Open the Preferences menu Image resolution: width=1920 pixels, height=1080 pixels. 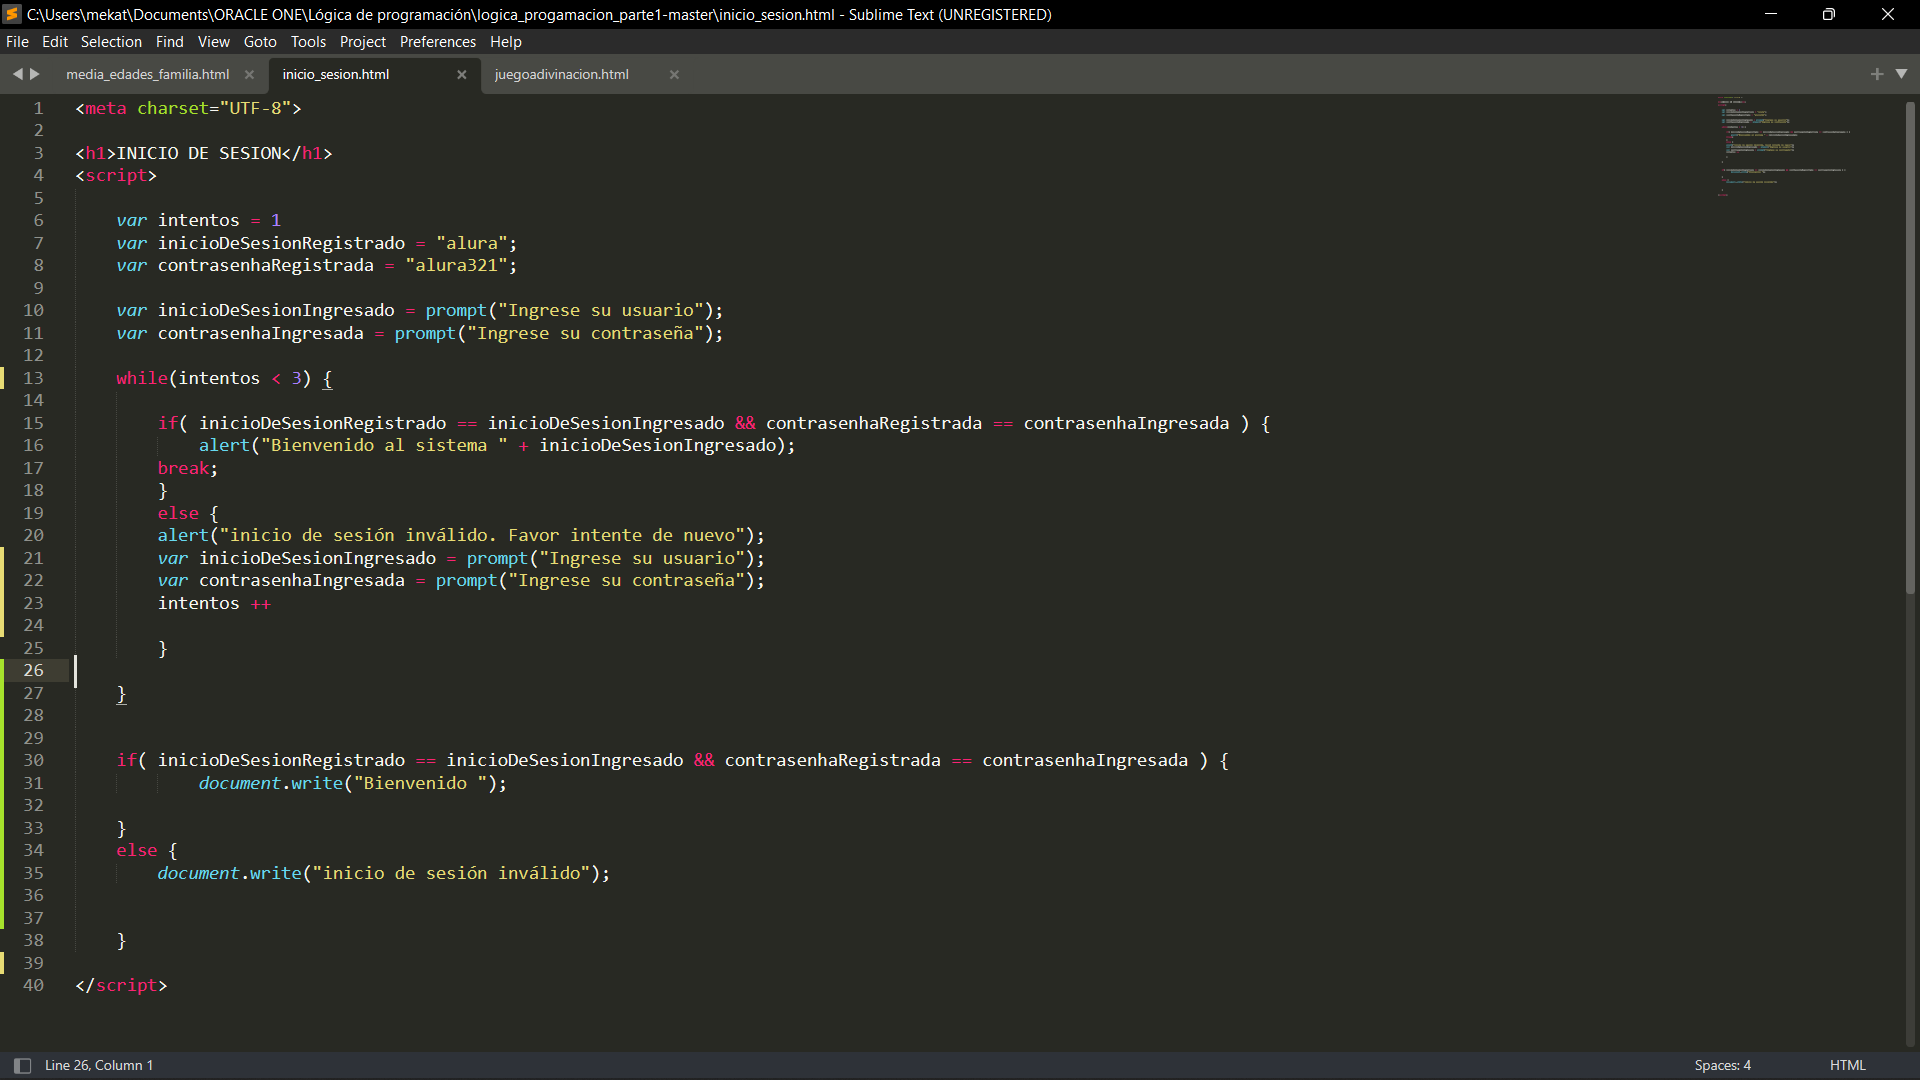(x=437, y=42)
